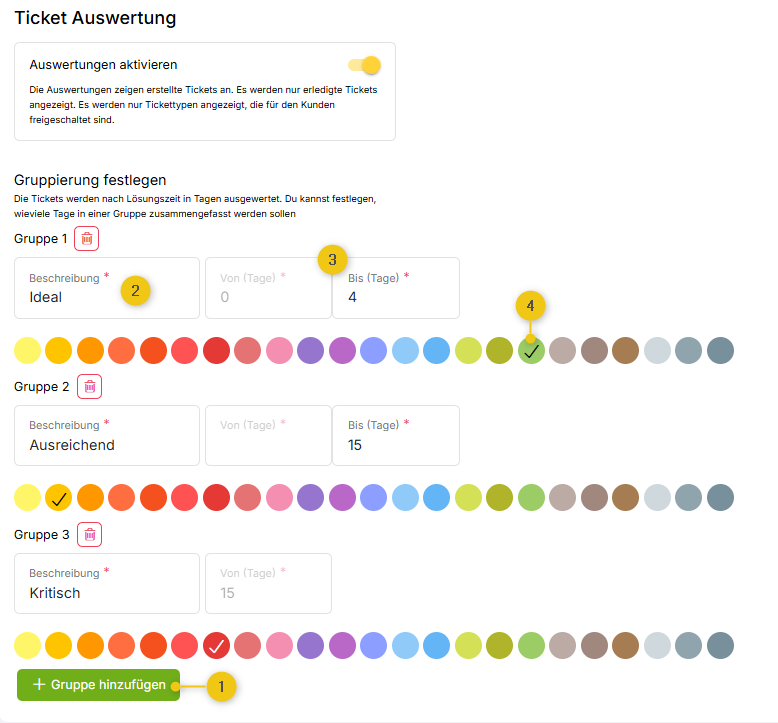Screen dimensions: 778x723
Task: Choose the blue-grey last swatch for Gruppe 1
Action: [x=720, y=351]
